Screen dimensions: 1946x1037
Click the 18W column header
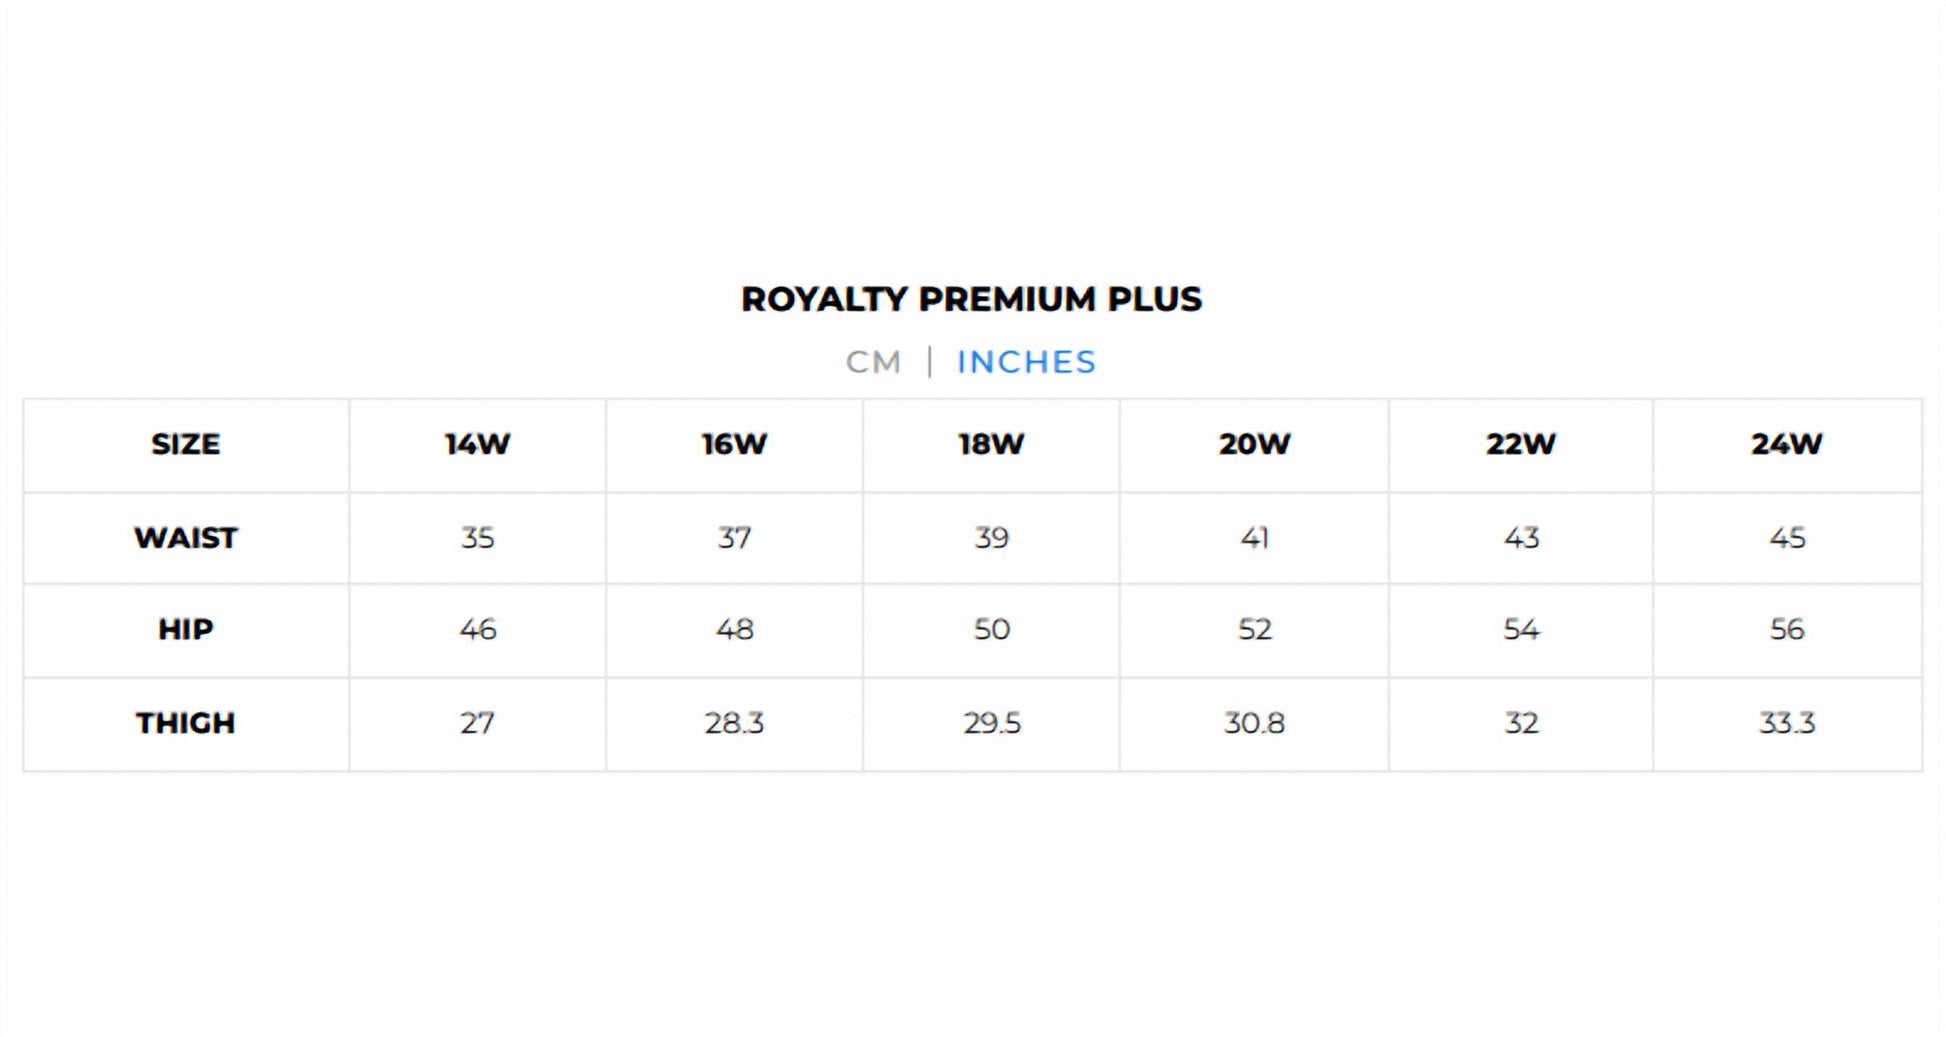(991, 444)
